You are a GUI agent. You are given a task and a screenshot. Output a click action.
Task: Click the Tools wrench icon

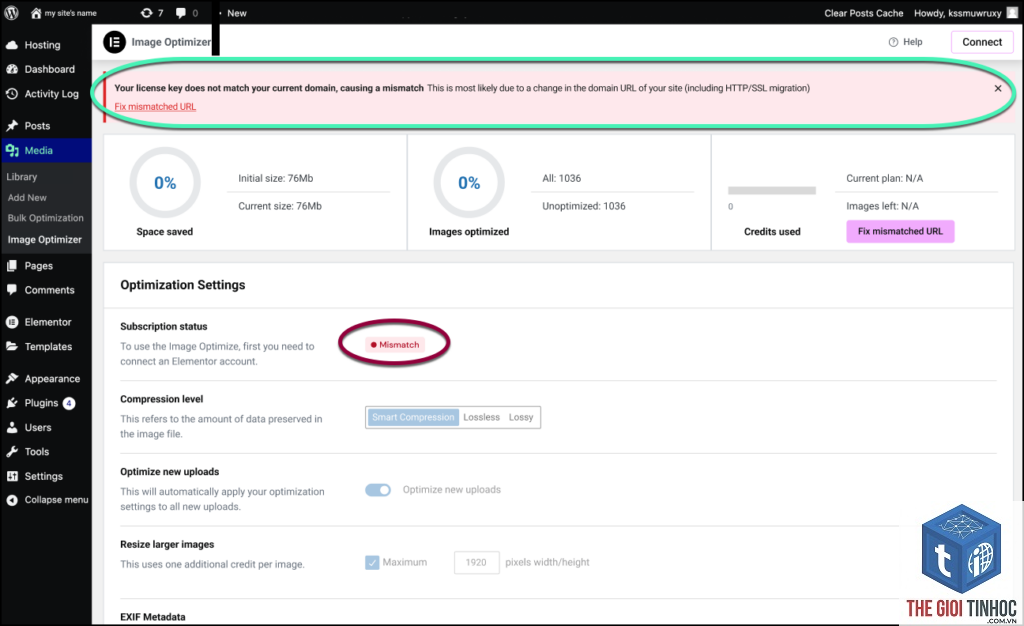12,452
